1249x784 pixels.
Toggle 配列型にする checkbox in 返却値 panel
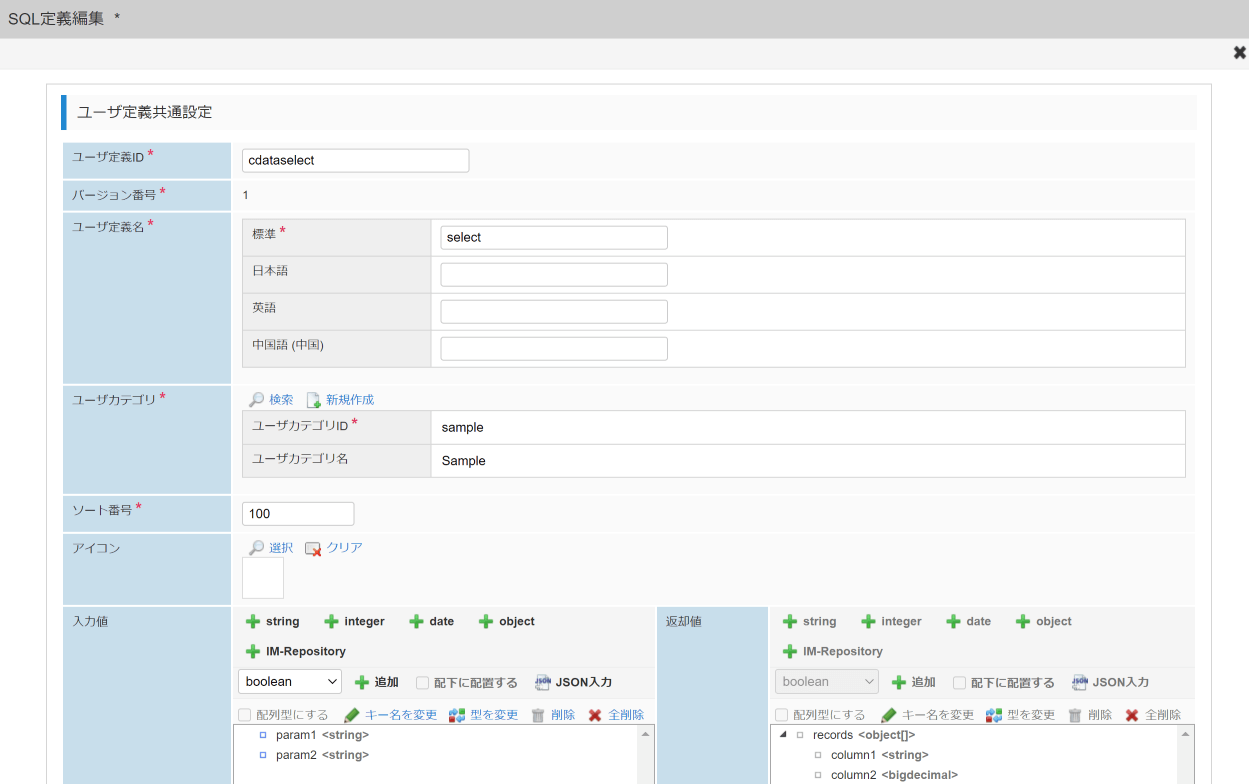pyautogui.click(x=782, y=715)
